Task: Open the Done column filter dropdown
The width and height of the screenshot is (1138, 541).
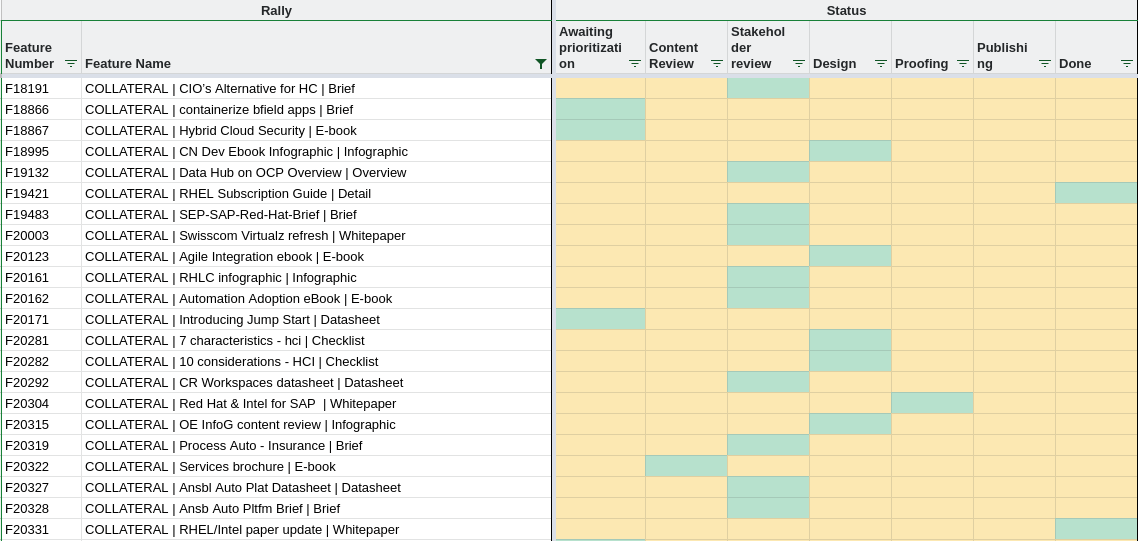Action: (1127, 63)
